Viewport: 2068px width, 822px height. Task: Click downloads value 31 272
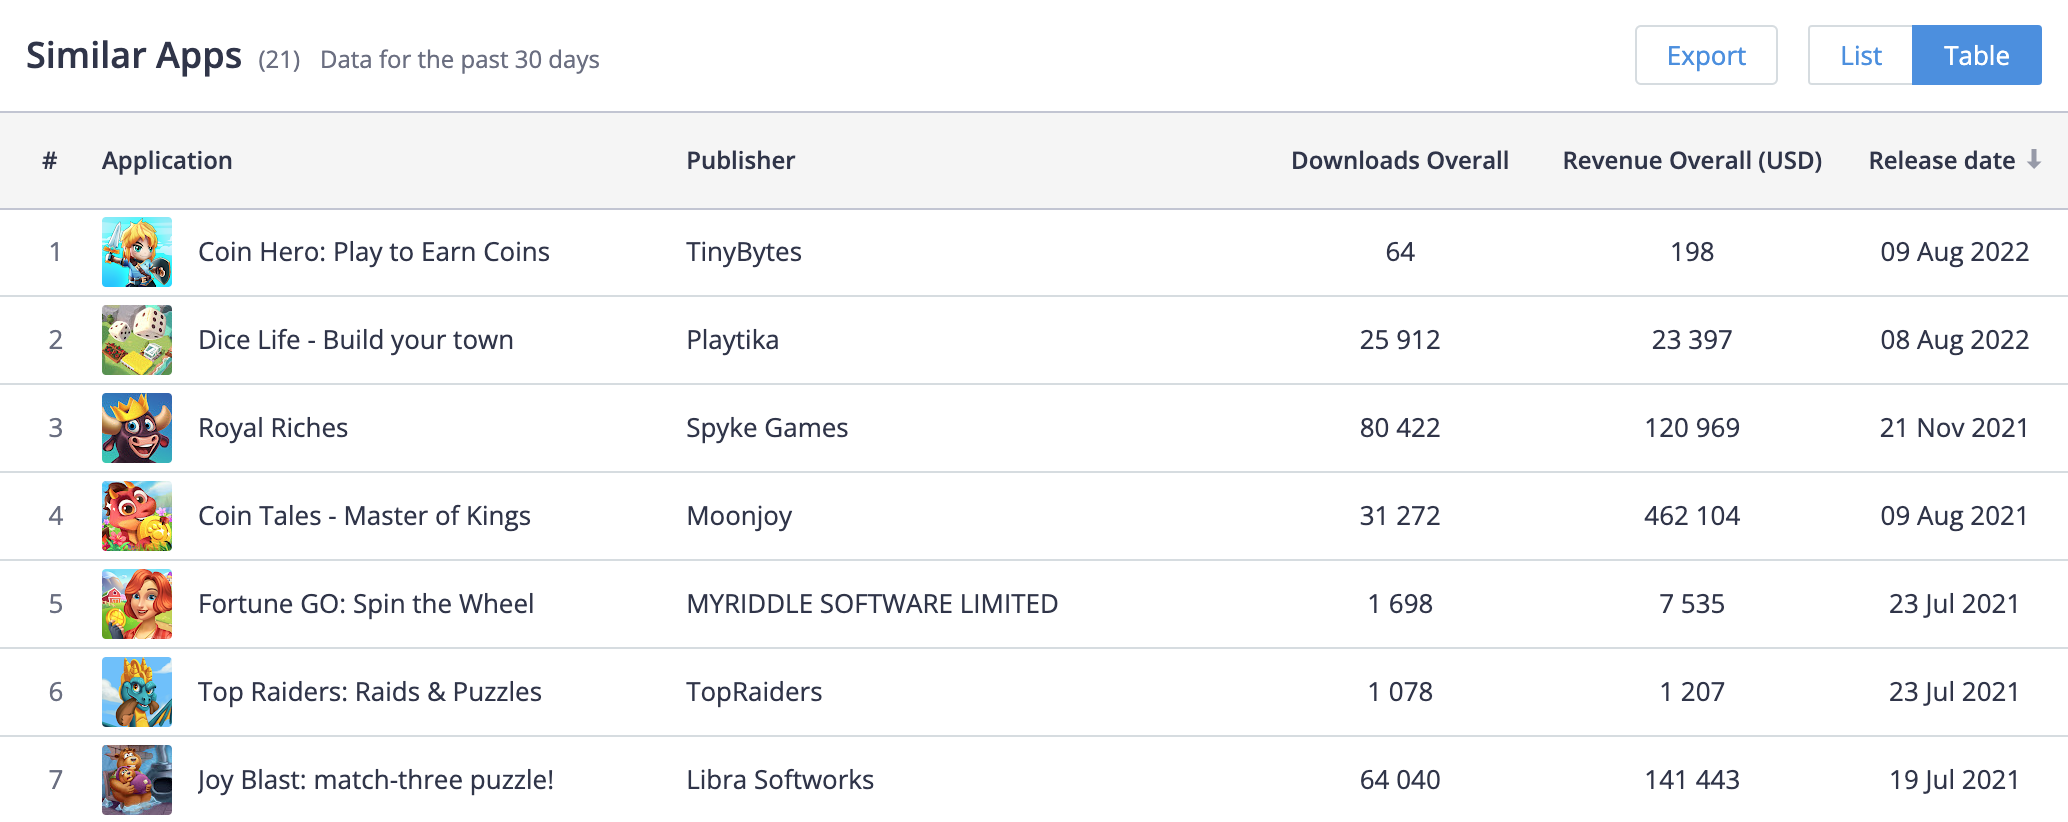[1400, 516]
